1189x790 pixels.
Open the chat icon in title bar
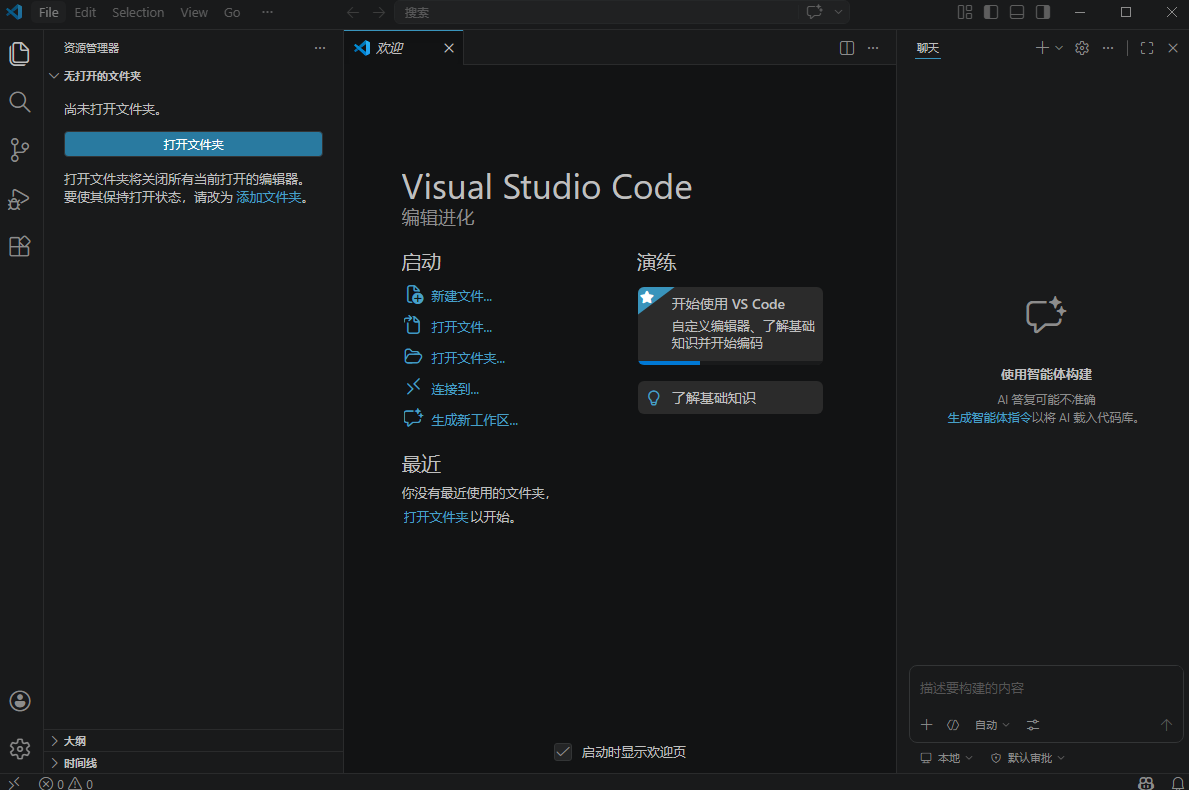tap(814, 12)
